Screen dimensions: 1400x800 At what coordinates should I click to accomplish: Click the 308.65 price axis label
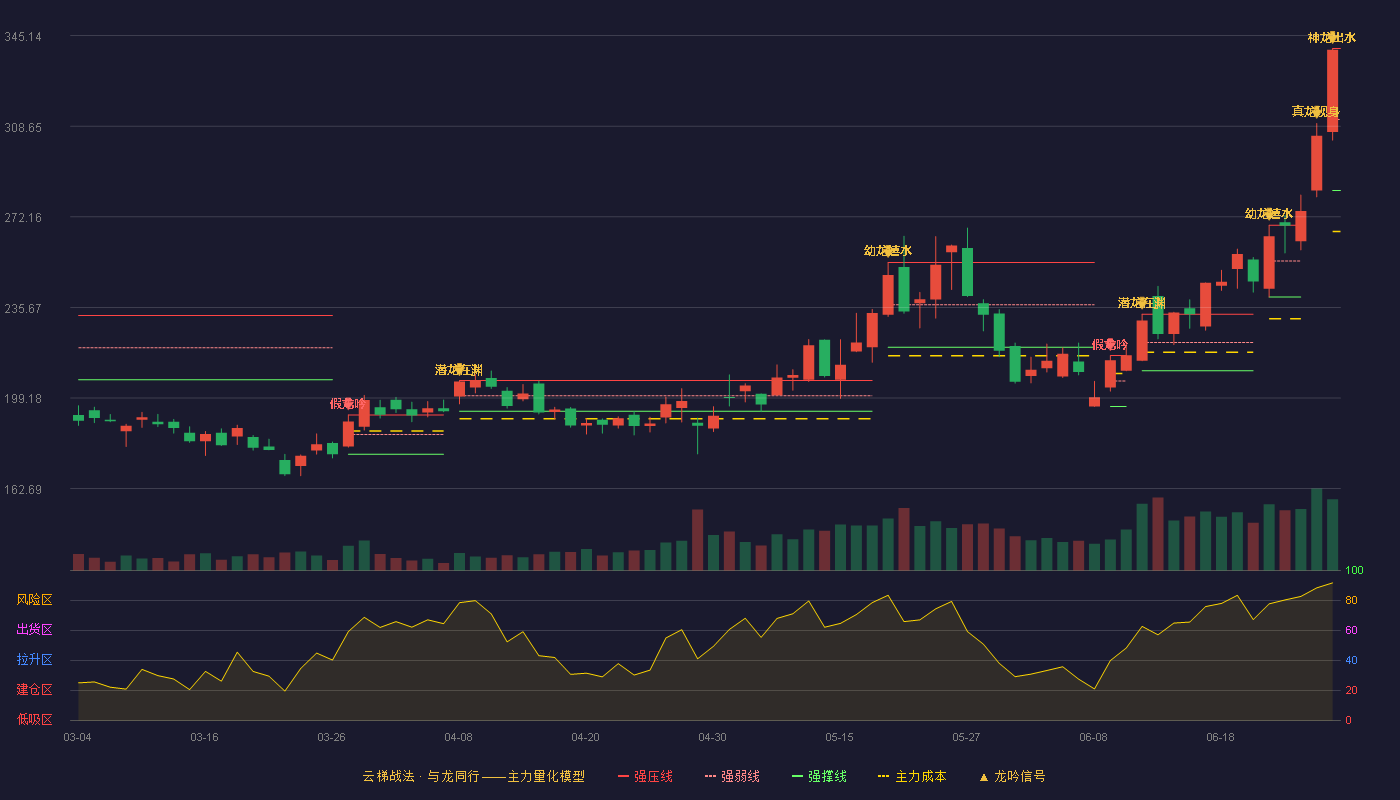click(x=23, y=128)
